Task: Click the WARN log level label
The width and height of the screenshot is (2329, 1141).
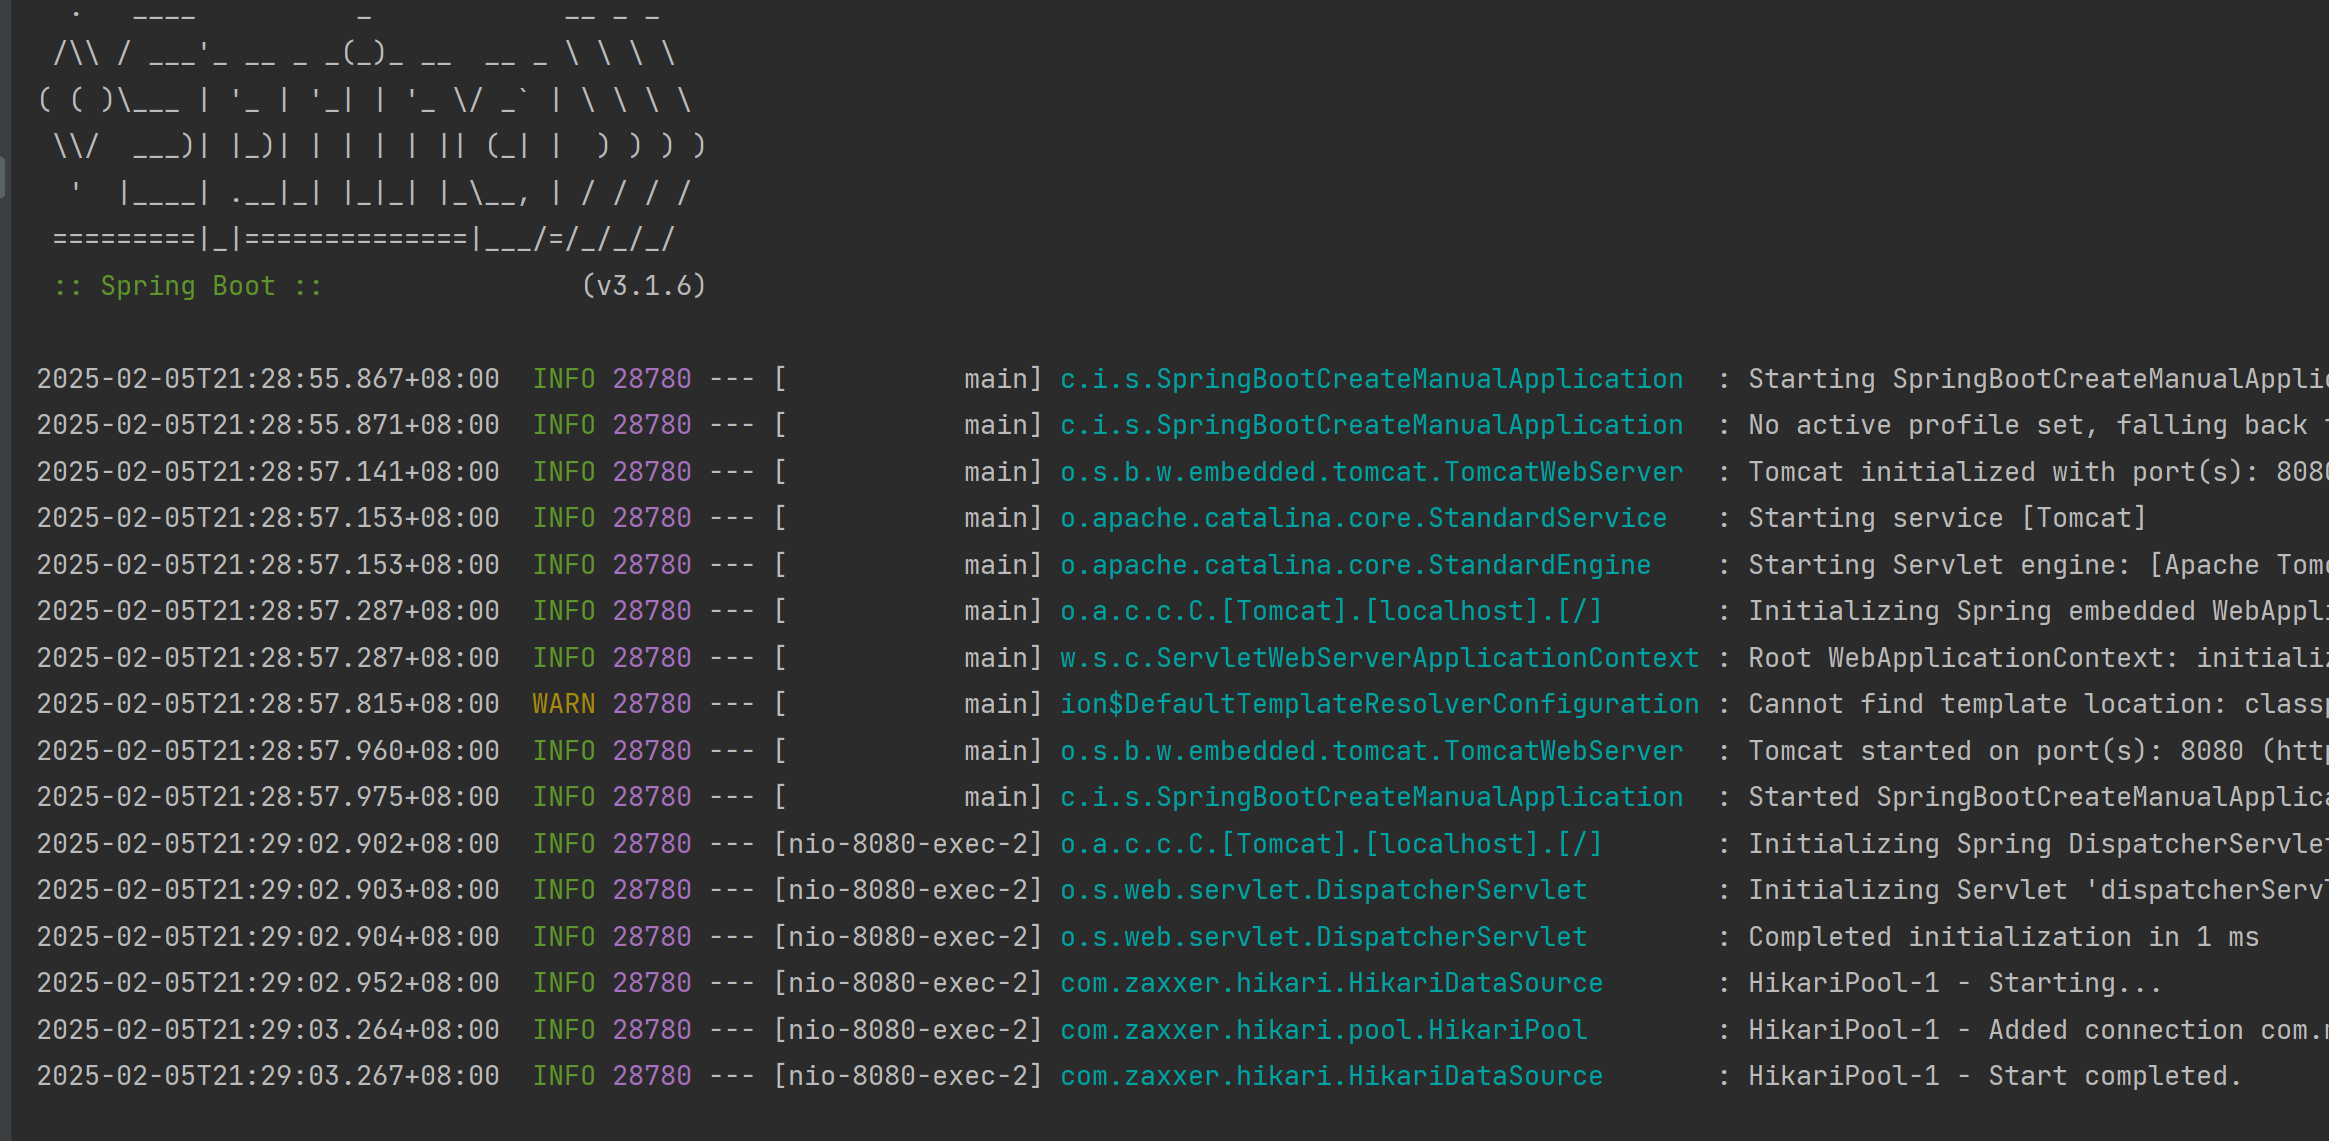Action: [x=564, y=704]
